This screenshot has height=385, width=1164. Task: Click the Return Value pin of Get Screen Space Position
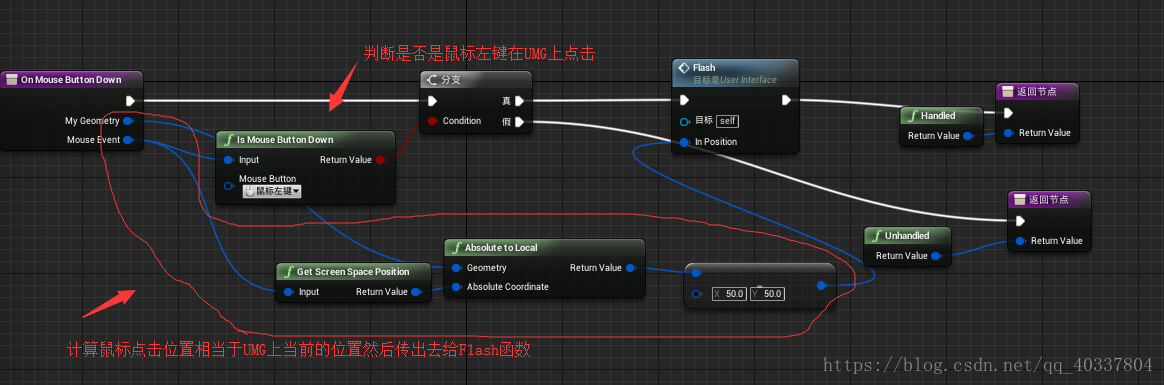pyautogui.click(x=416, y=292)
